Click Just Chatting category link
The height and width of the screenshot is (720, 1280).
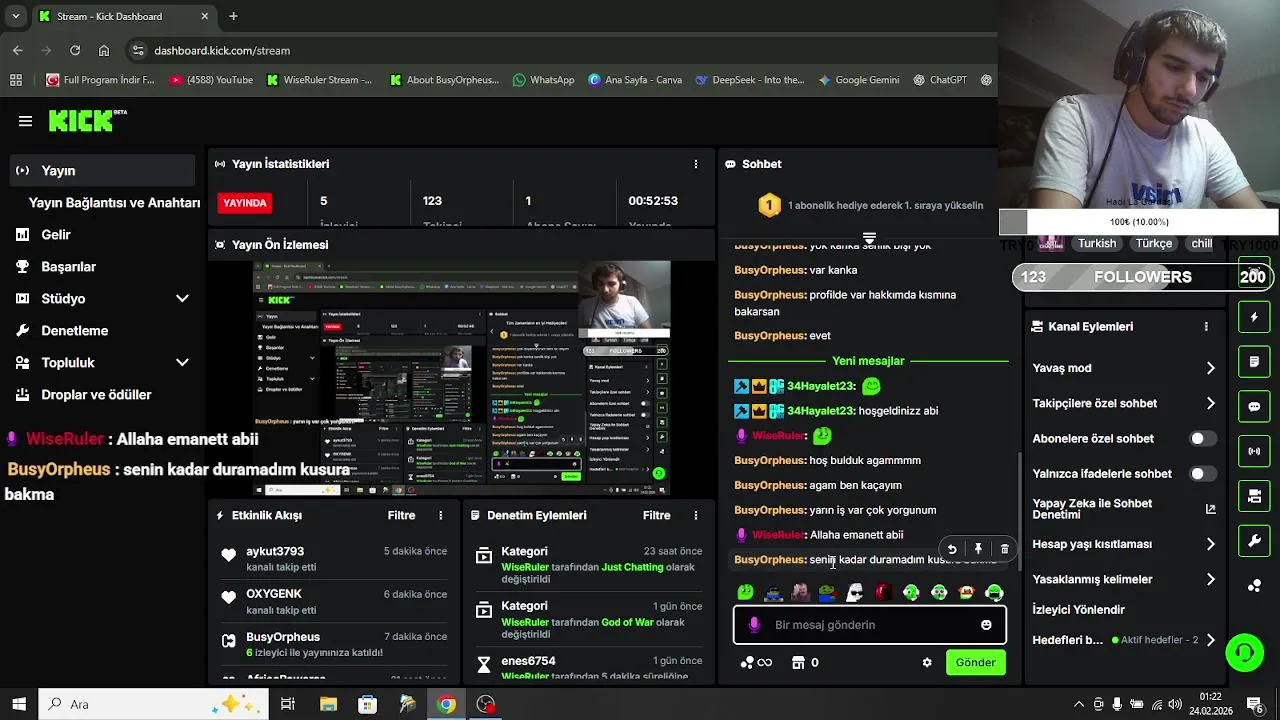pyautogui.click(x=632, y=567)
